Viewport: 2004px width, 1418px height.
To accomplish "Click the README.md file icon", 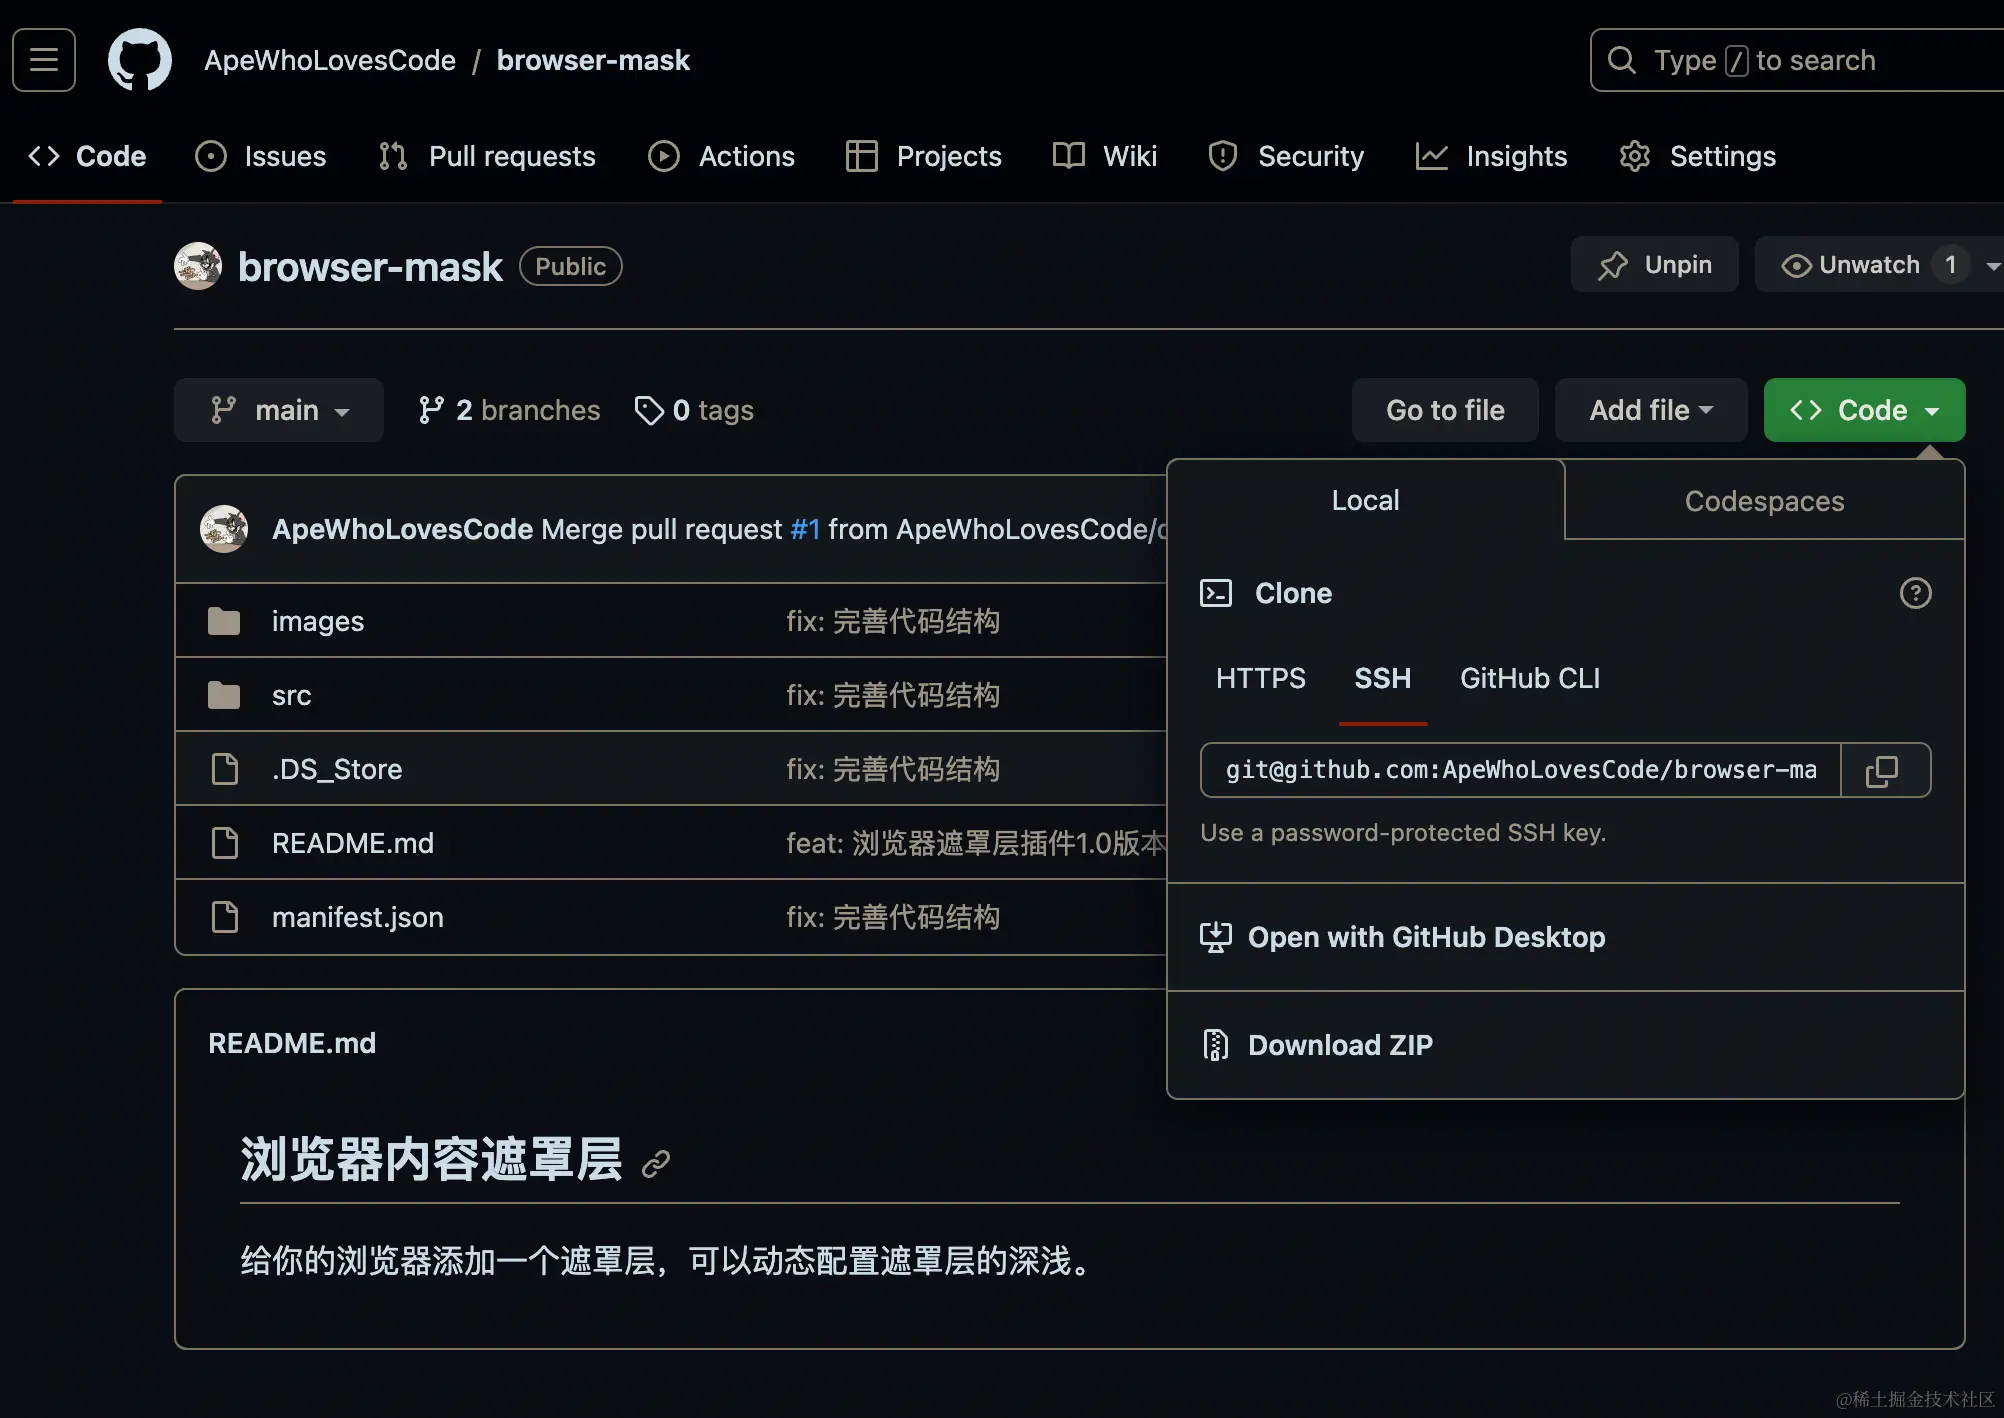I will [225, 843].
